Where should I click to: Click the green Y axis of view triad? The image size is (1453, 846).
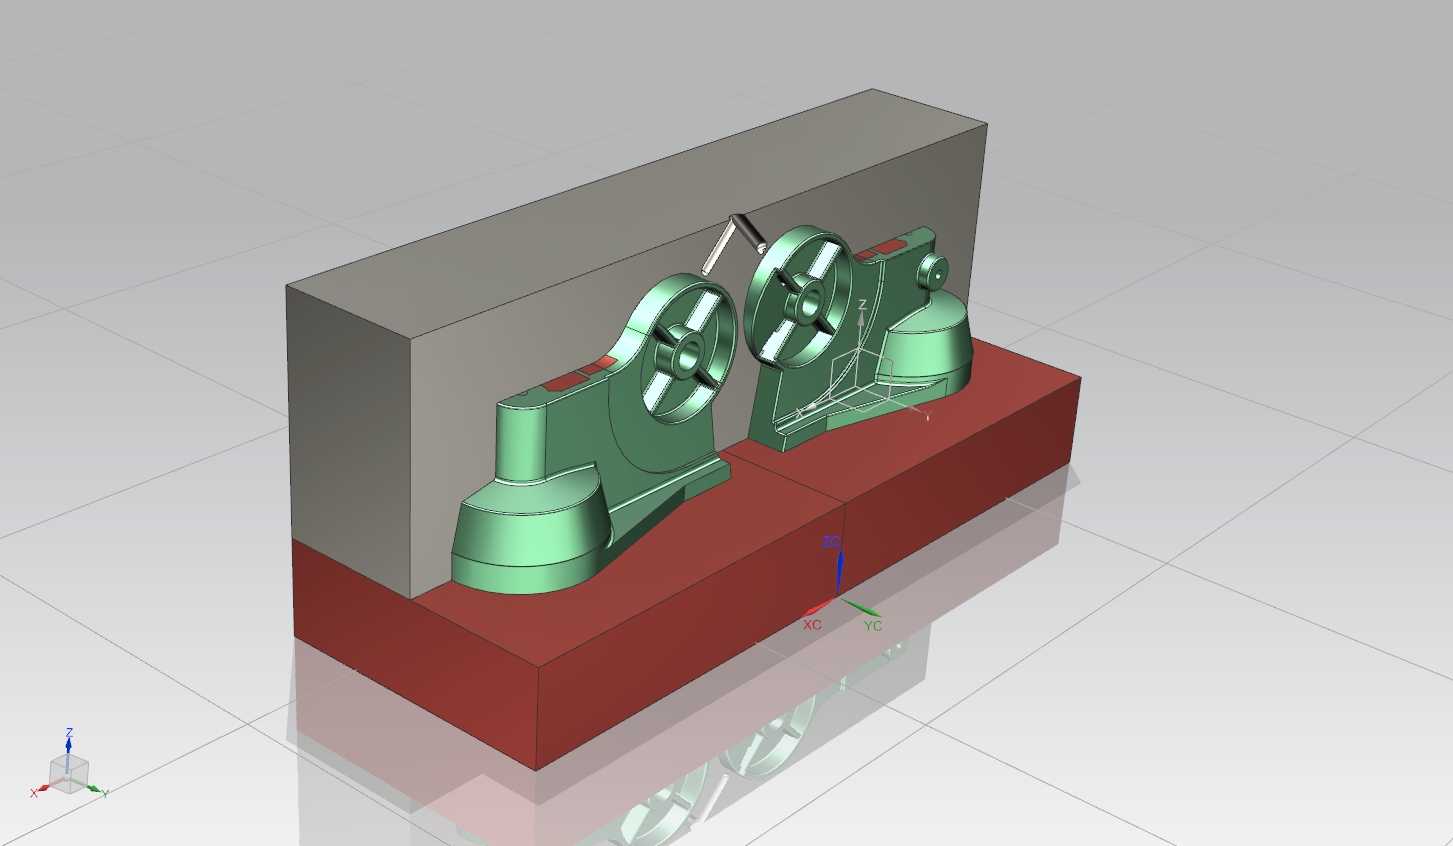click(x=99, y=790)
